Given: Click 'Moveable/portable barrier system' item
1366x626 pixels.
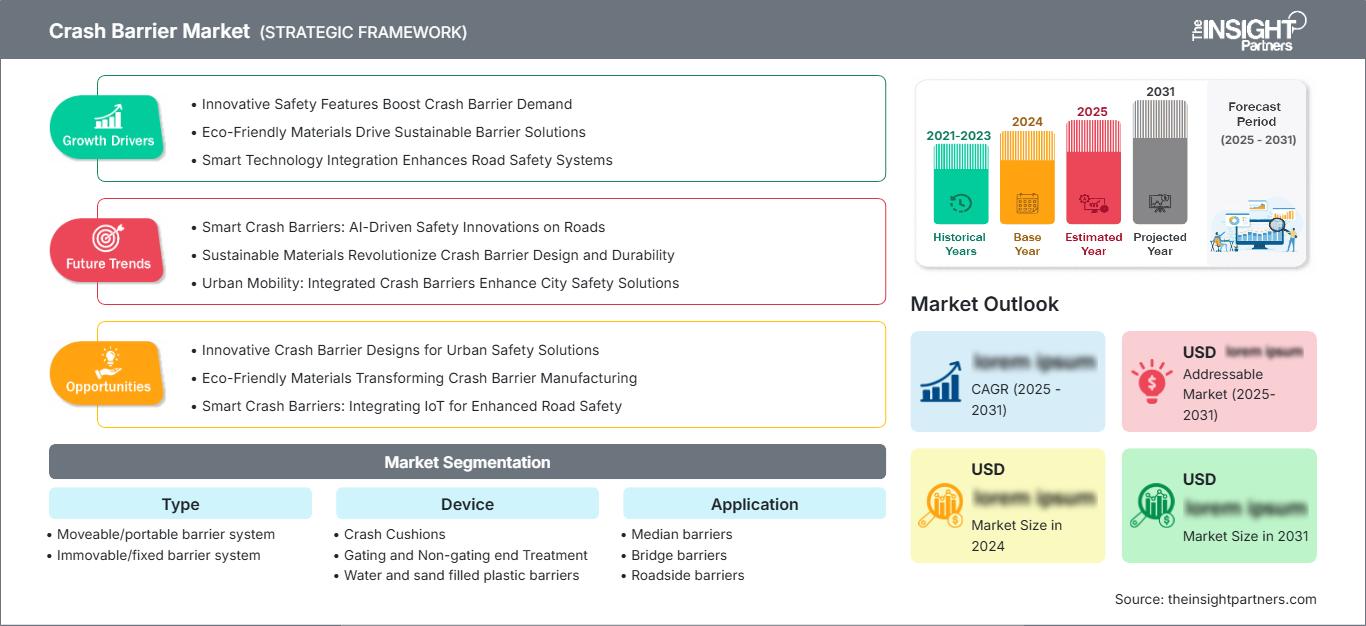Looking at the screenshot, I should pos(166,534).
